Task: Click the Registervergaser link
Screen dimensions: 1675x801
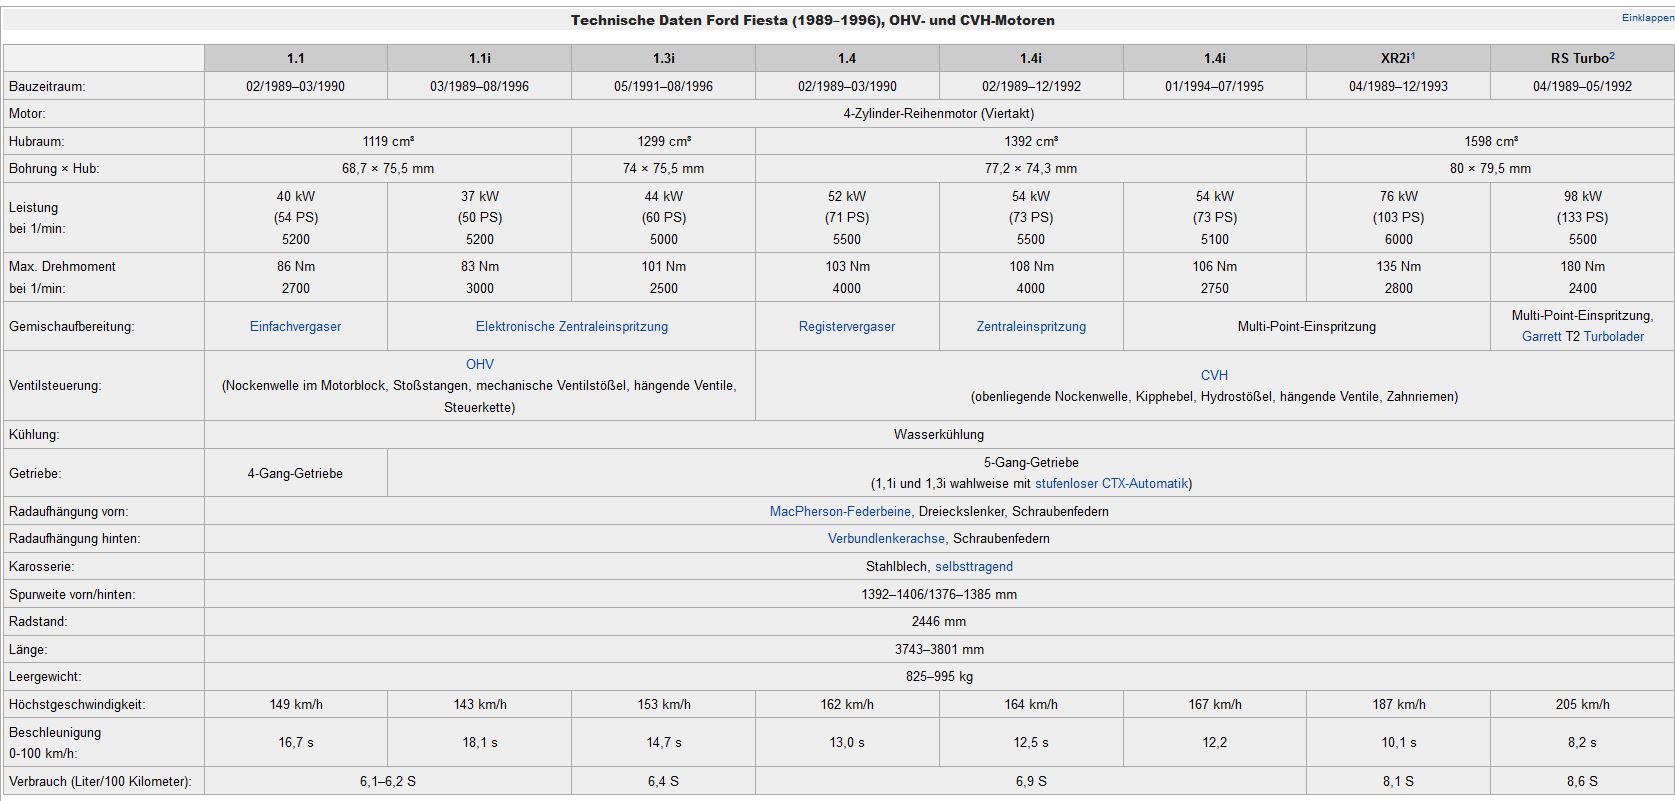Action: tap(846, 326)
